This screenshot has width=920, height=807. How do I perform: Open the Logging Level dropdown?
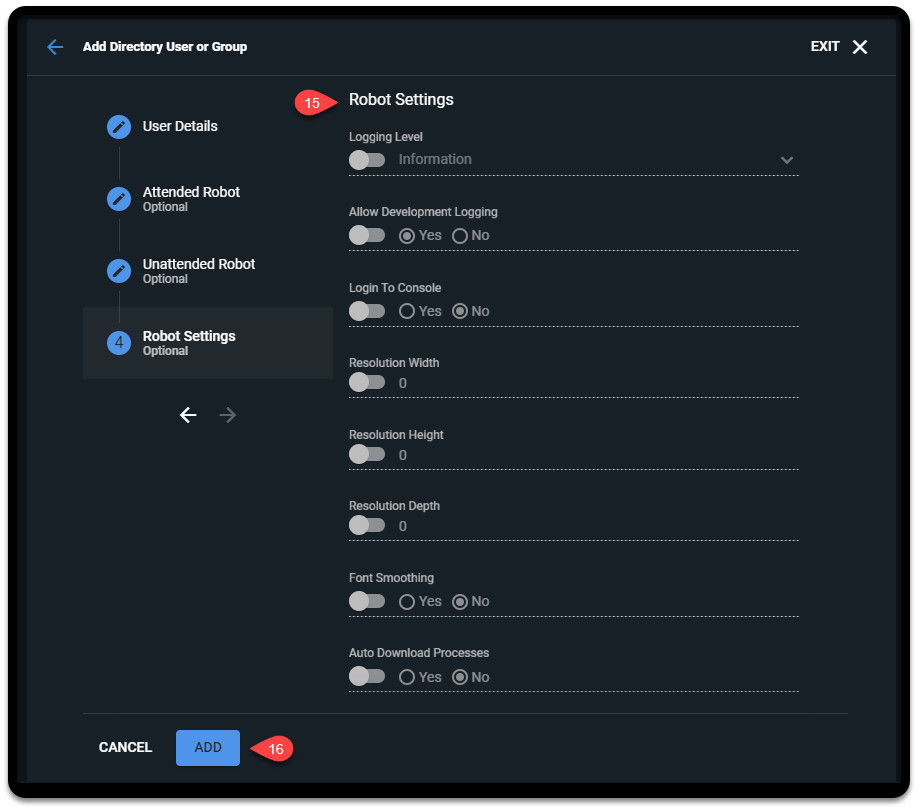click(787, 159)
